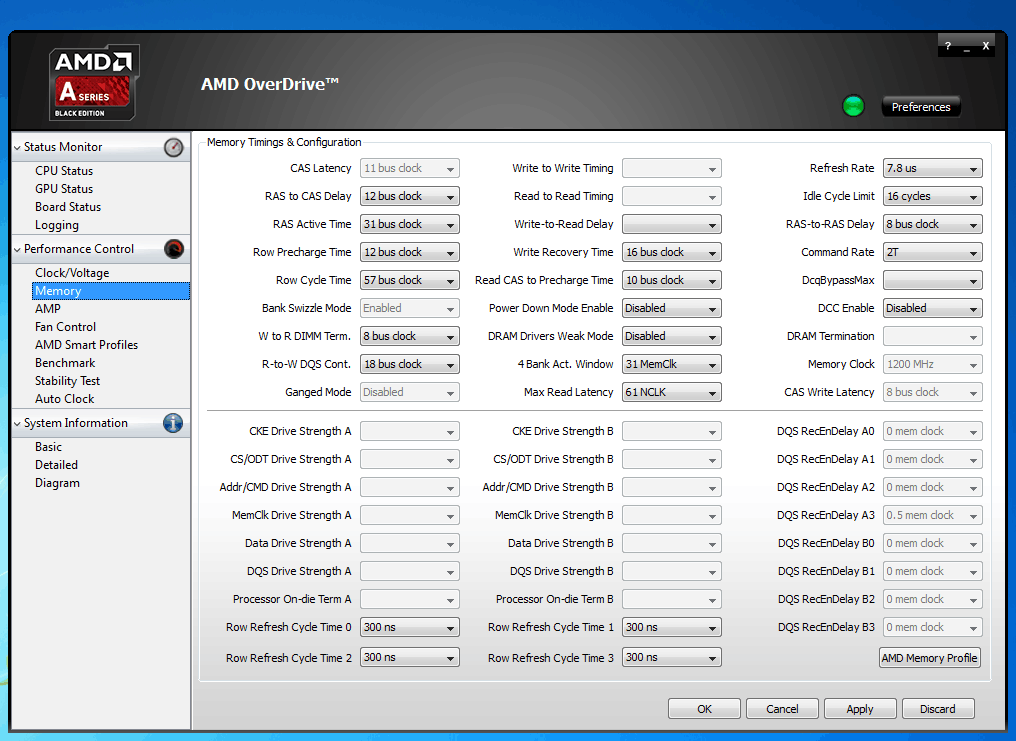Click the CAS Write Latency field
1016x741 pixels.
coord(932,392)
